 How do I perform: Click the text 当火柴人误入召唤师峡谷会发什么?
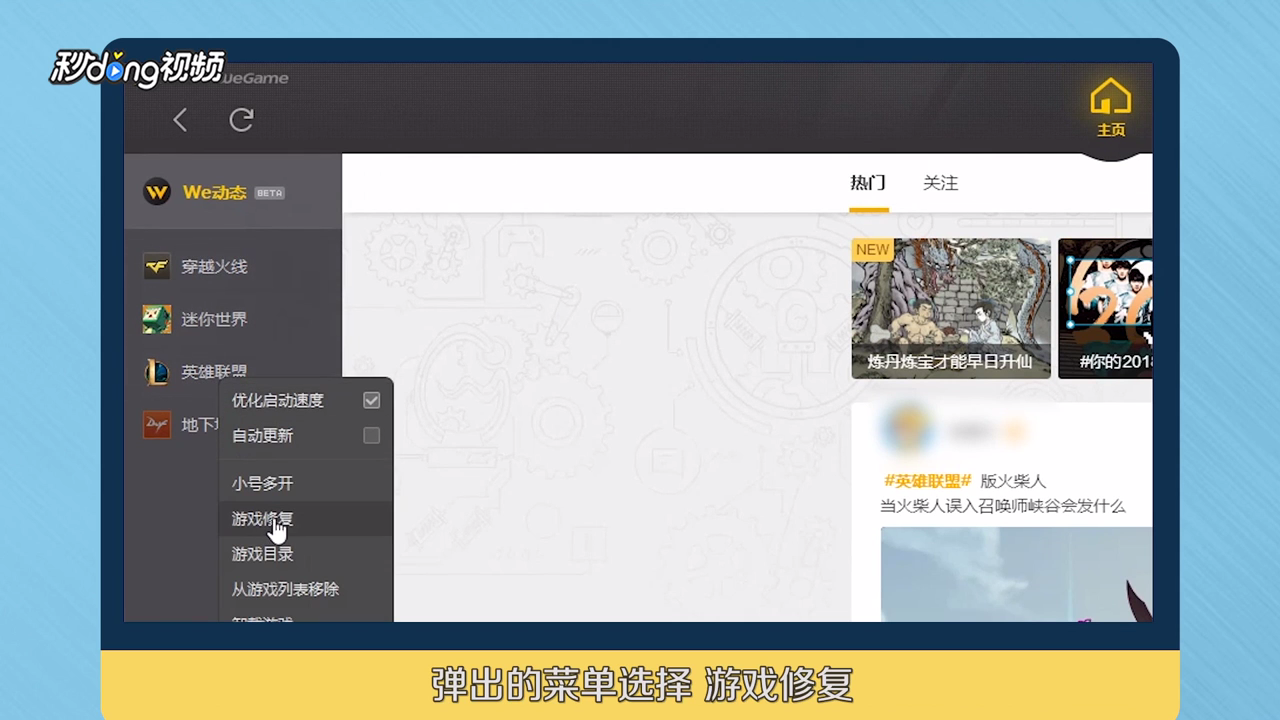click(1002, 506)
